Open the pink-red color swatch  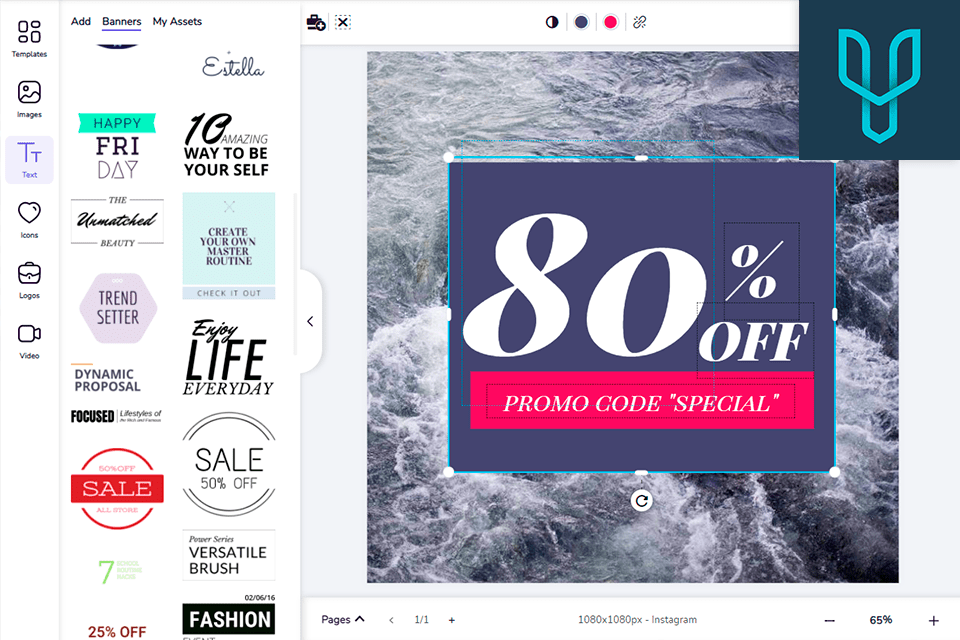[610, 23]
